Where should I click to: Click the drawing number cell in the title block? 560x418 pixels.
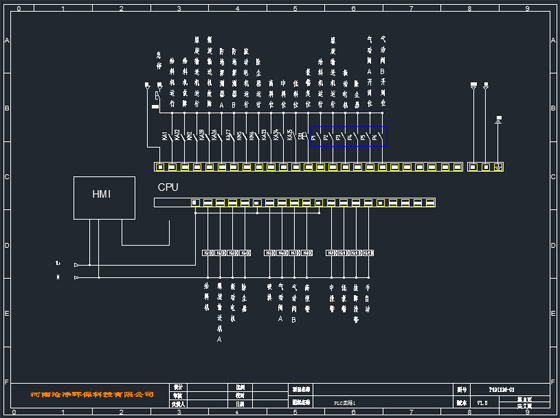(510, 390)
